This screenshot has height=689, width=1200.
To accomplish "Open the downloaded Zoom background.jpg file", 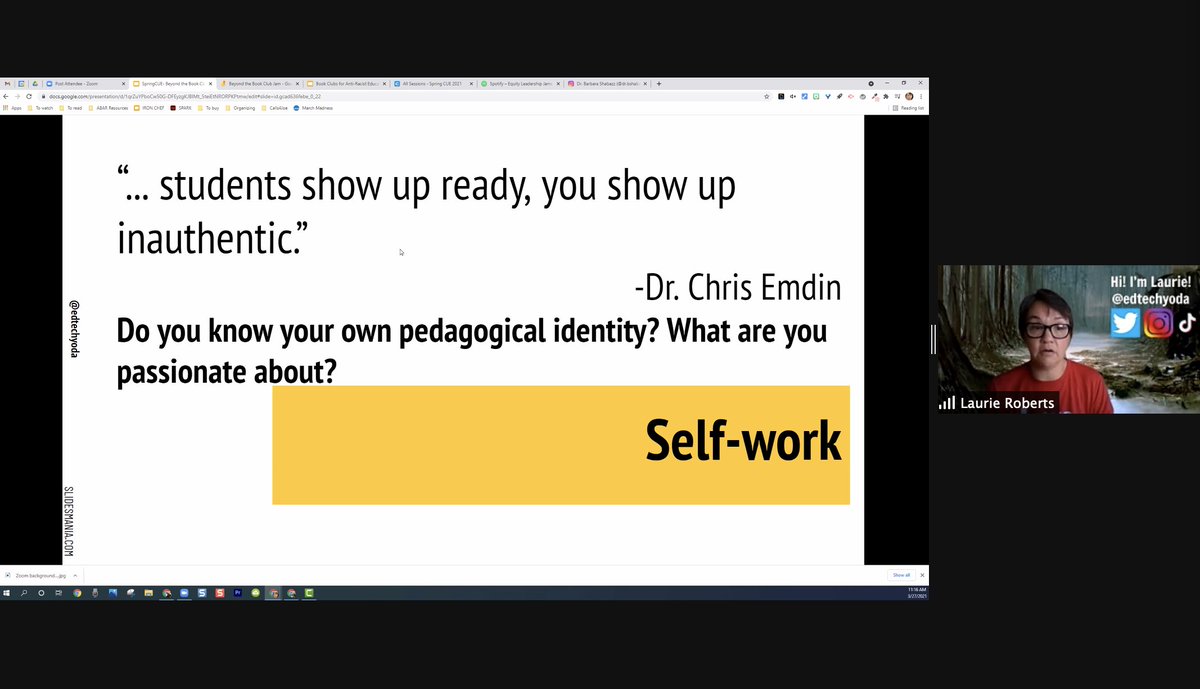I will (x=42, y=576).
